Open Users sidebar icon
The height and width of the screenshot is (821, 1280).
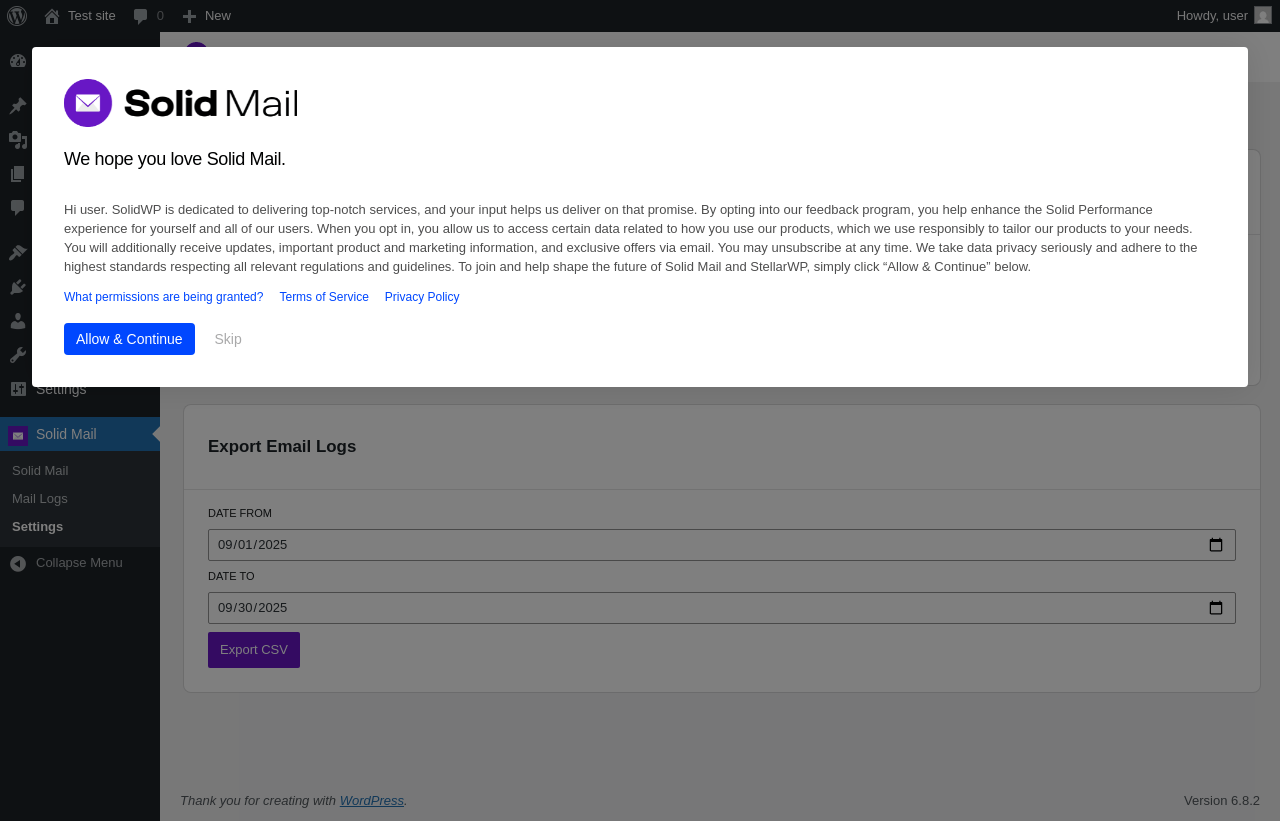[x=18, y=321]
